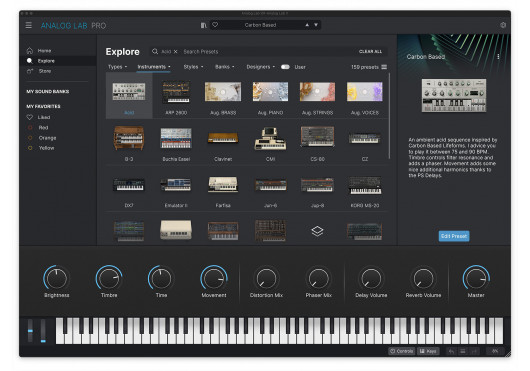Expand the Styles filter dropdown

[193, 67]
